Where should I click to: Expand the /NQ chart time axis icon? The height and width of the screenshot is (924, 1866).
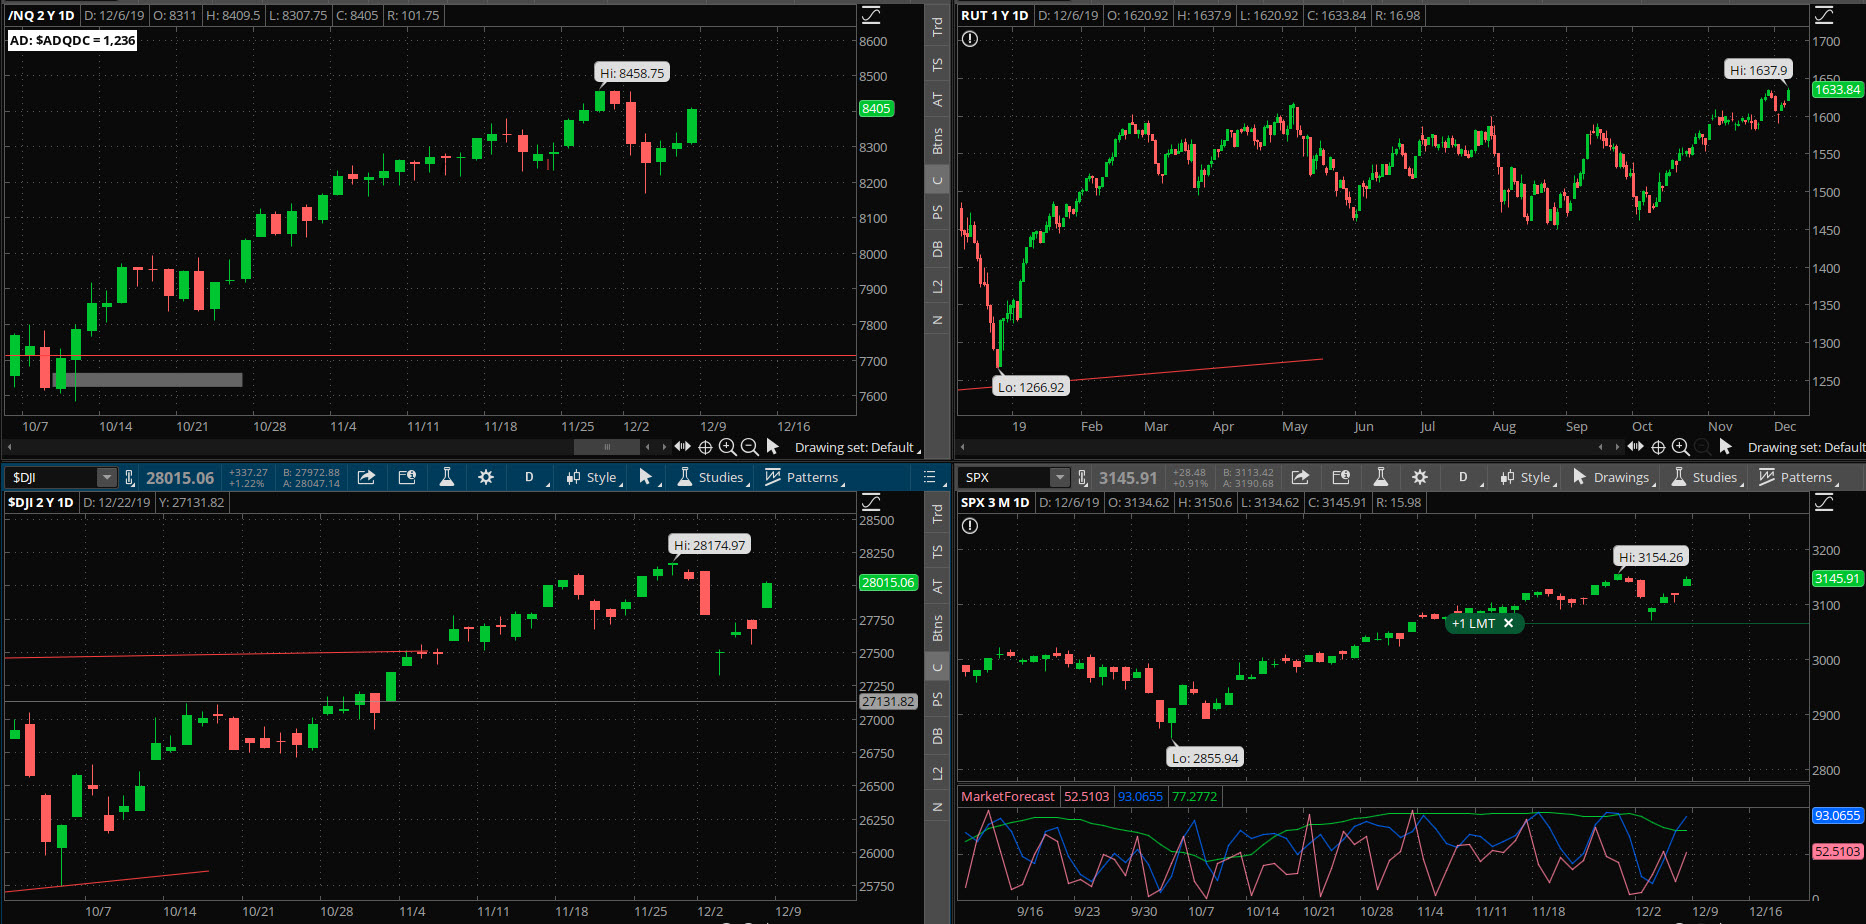682,446
